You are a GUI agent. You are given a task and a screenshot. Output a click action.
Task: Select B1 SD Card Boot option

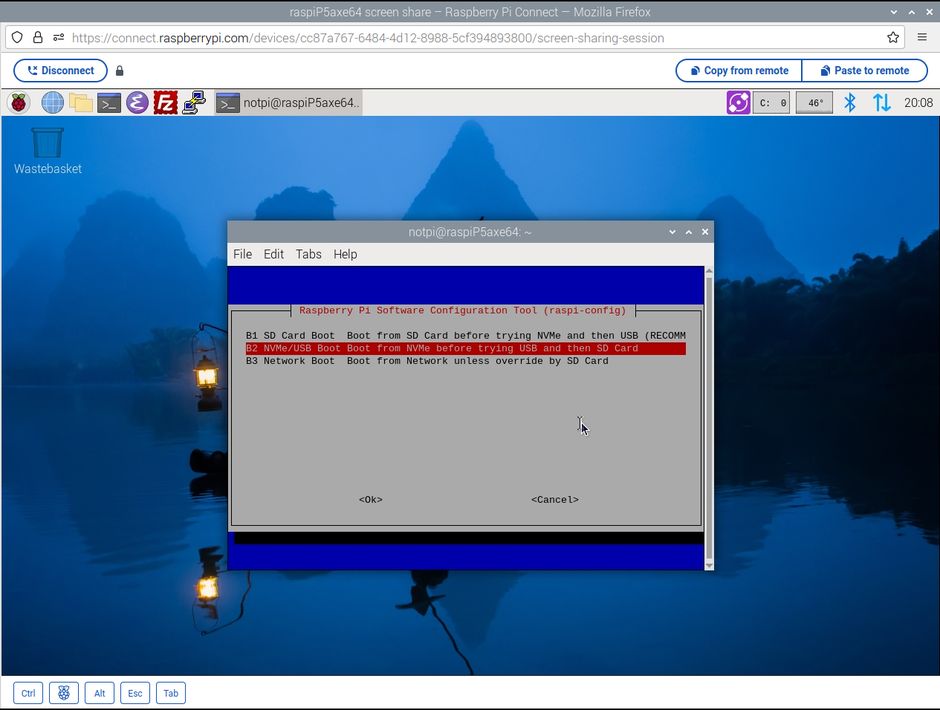pyautogui.click(x=466, y=336)
